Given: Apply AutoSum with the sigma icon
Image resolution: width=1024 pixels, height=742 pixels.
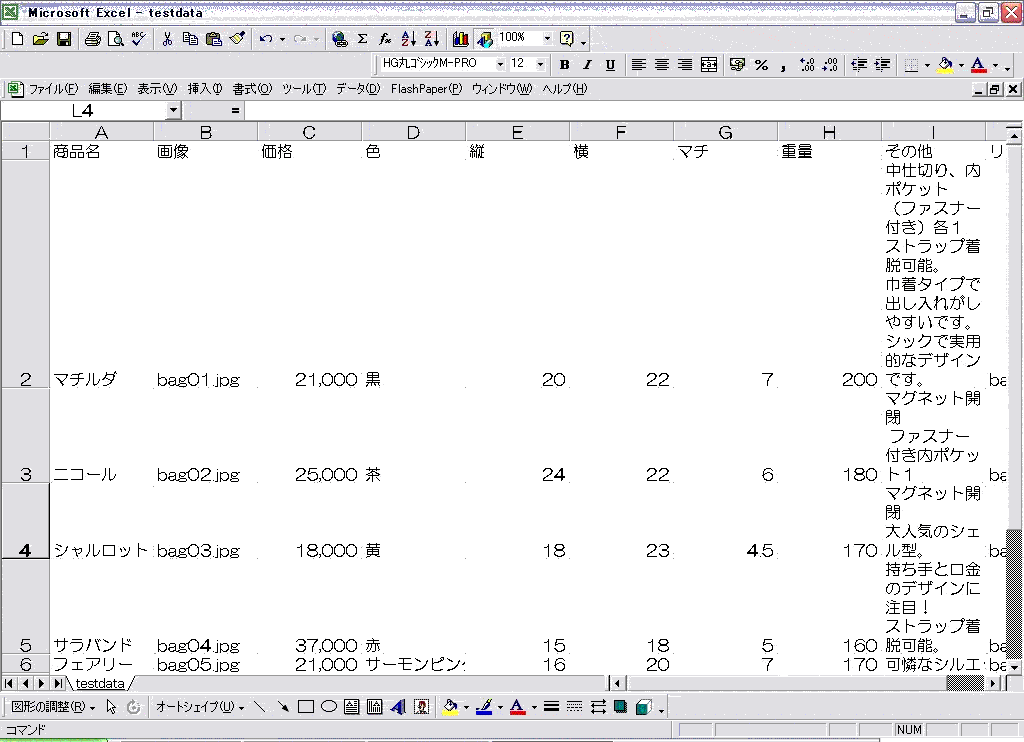Looking at the screenshot, I should (362, 39).
